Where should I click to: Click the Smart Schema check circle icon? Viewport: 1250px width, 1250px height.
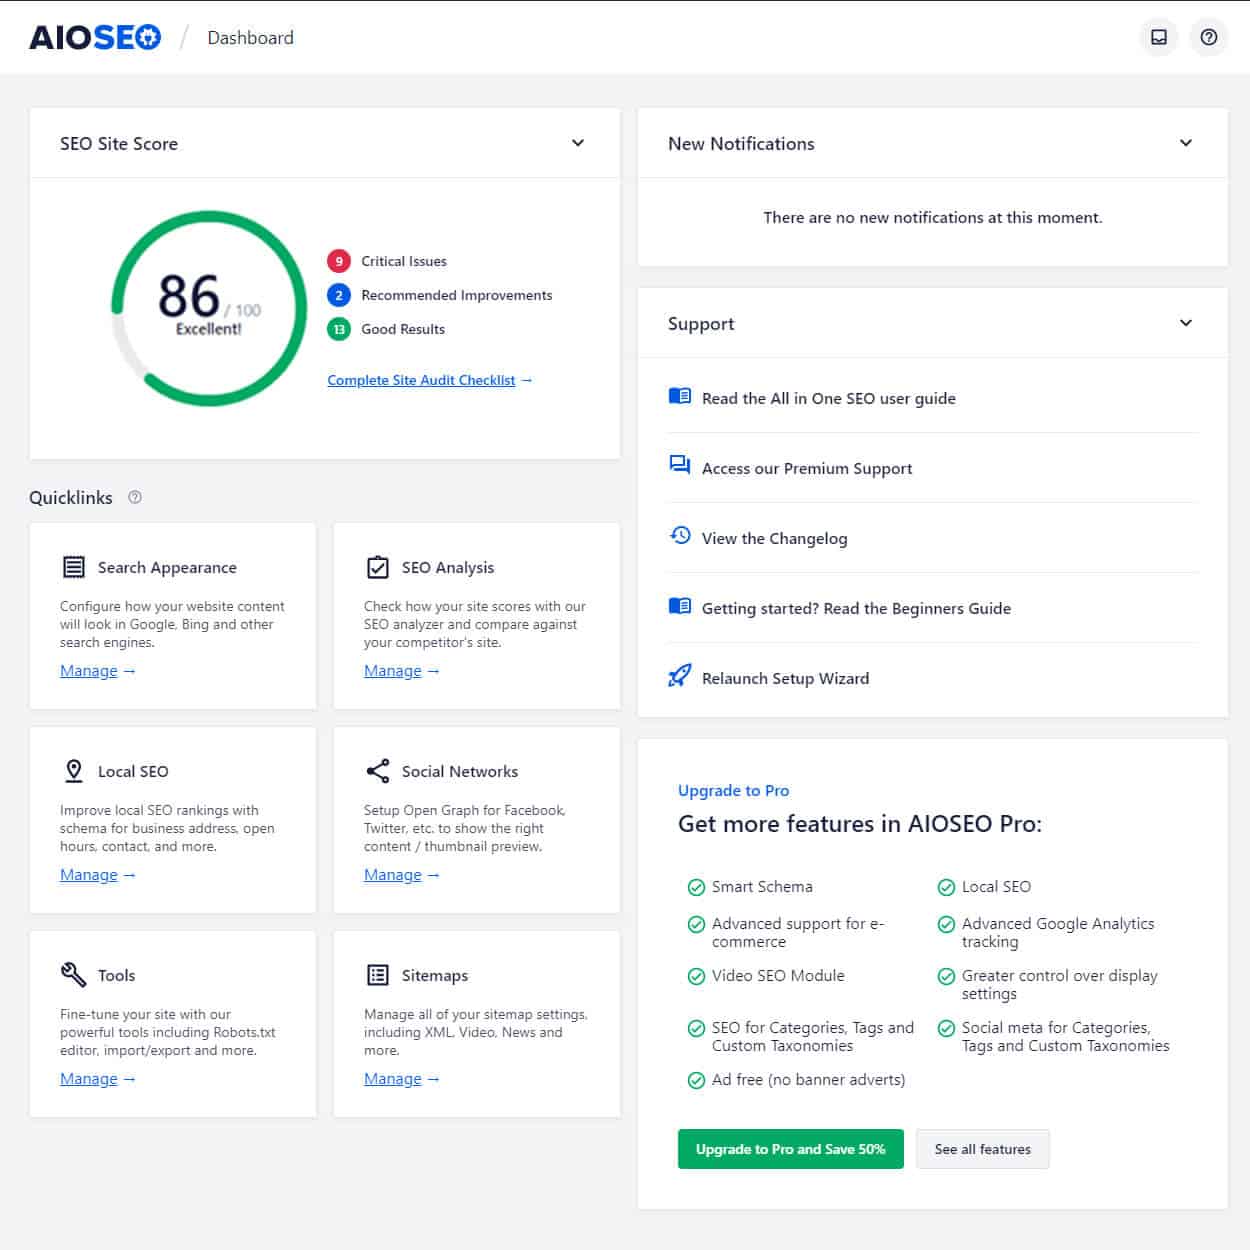(696, 887)
